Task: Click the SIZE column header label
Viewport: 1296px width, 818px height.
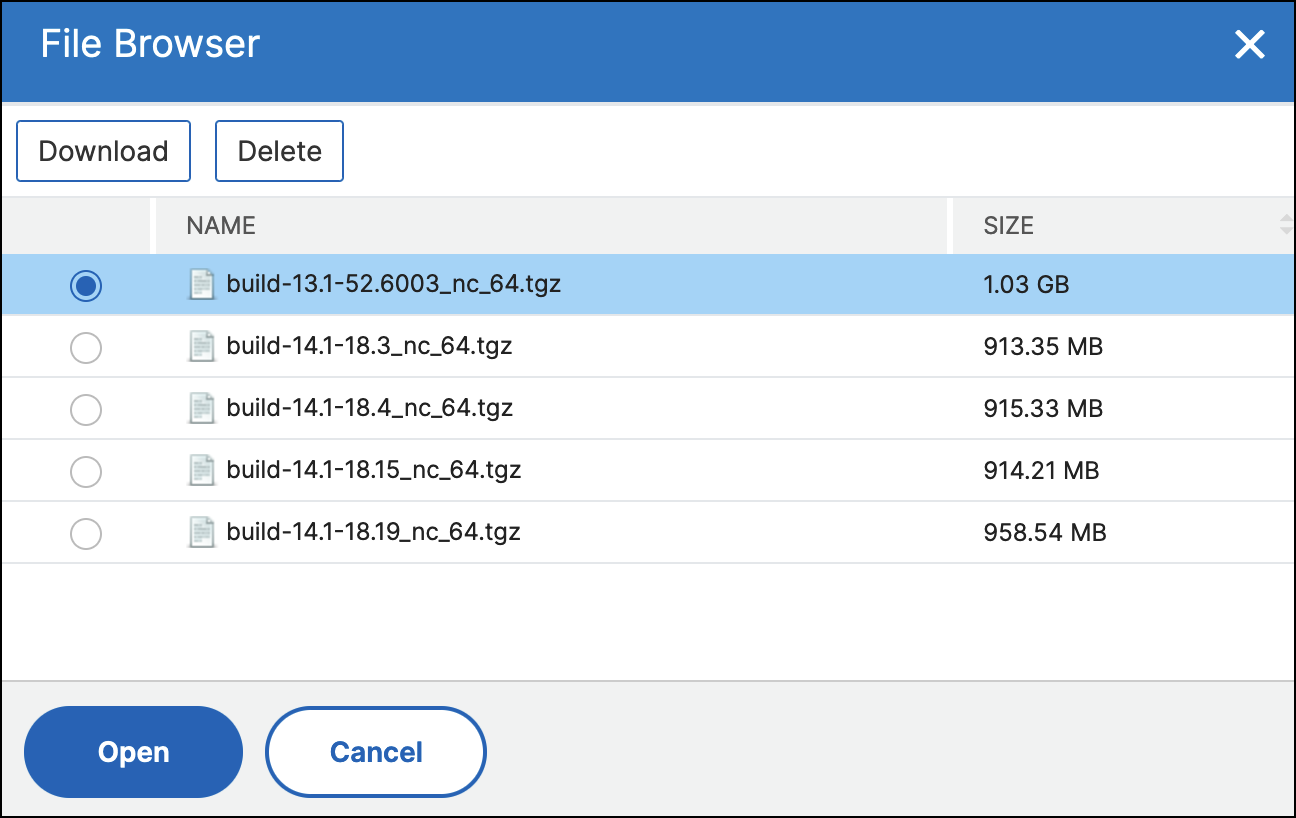Action: click(1008, 226)
